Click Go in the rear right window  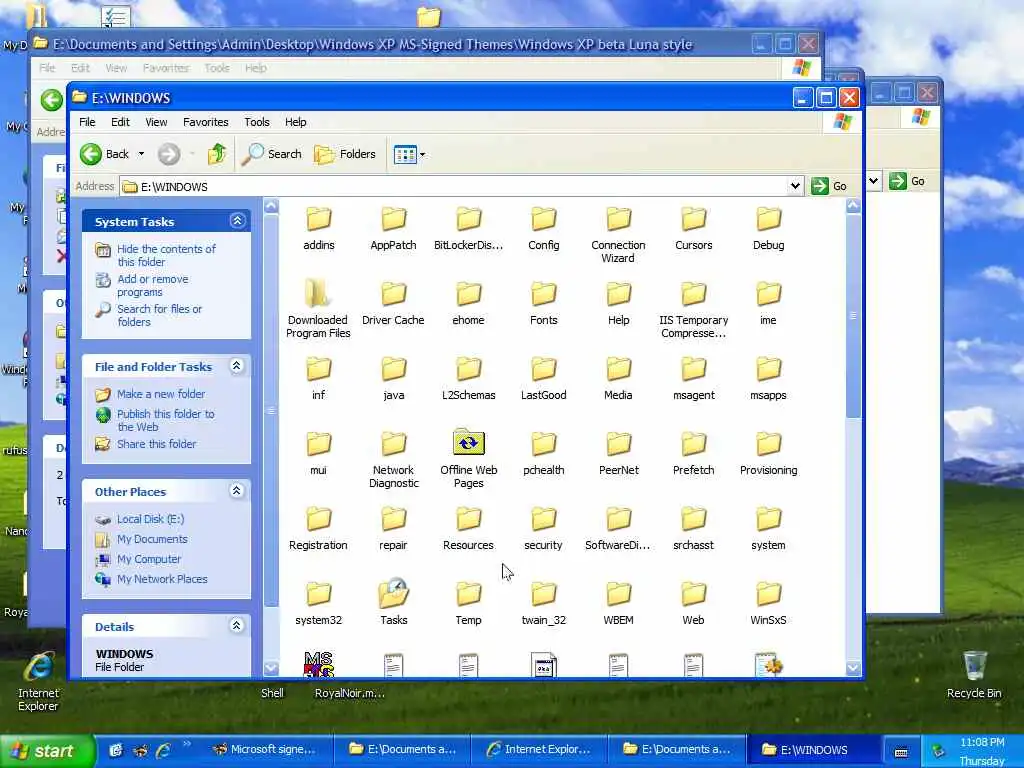tap(908, 181)
